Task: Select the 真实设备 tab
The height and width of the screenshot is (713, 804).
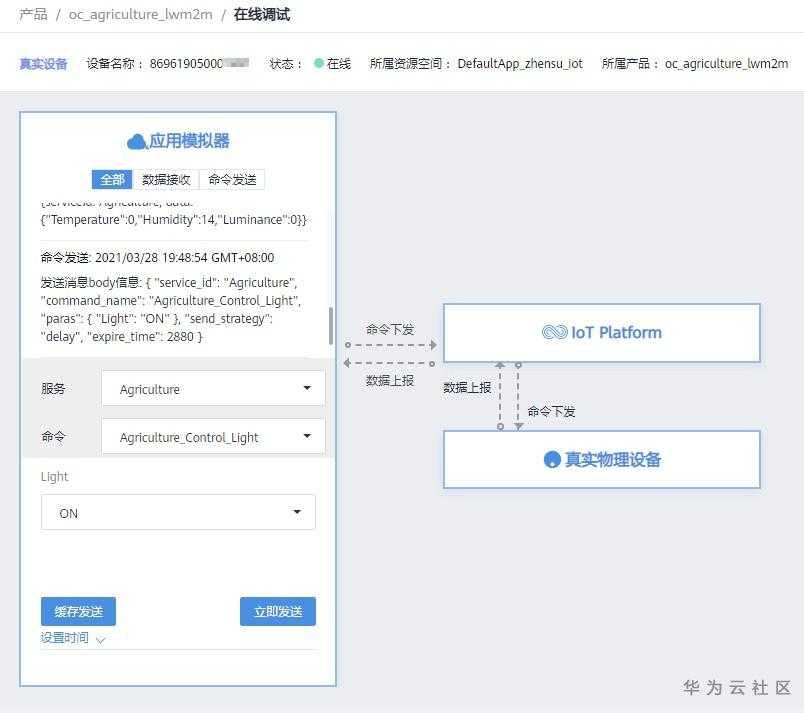Action: [x=44, y=64]
